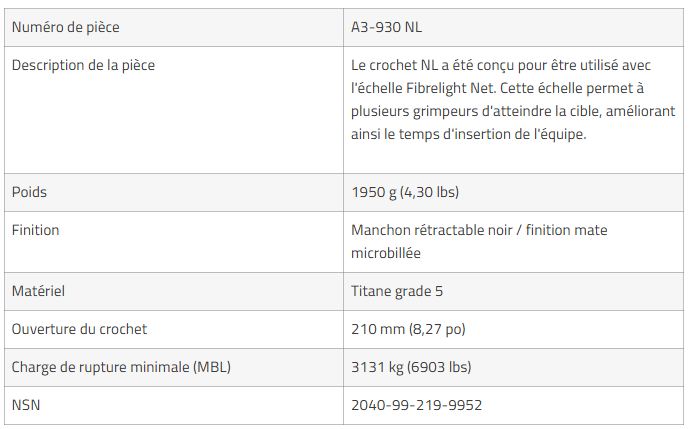Viewport: 694px width, 429px height.
Task: Click the "Poids" row label
Action: point(29,192)
